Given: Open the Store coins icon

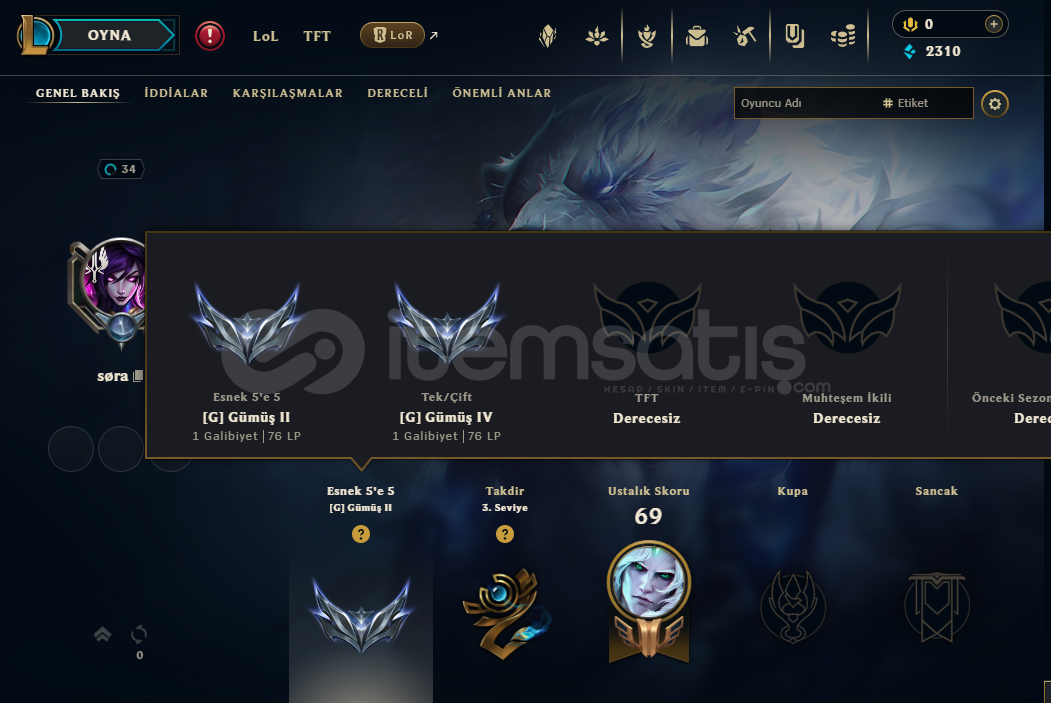Looking at the screenshot, I should pos(843,36).
